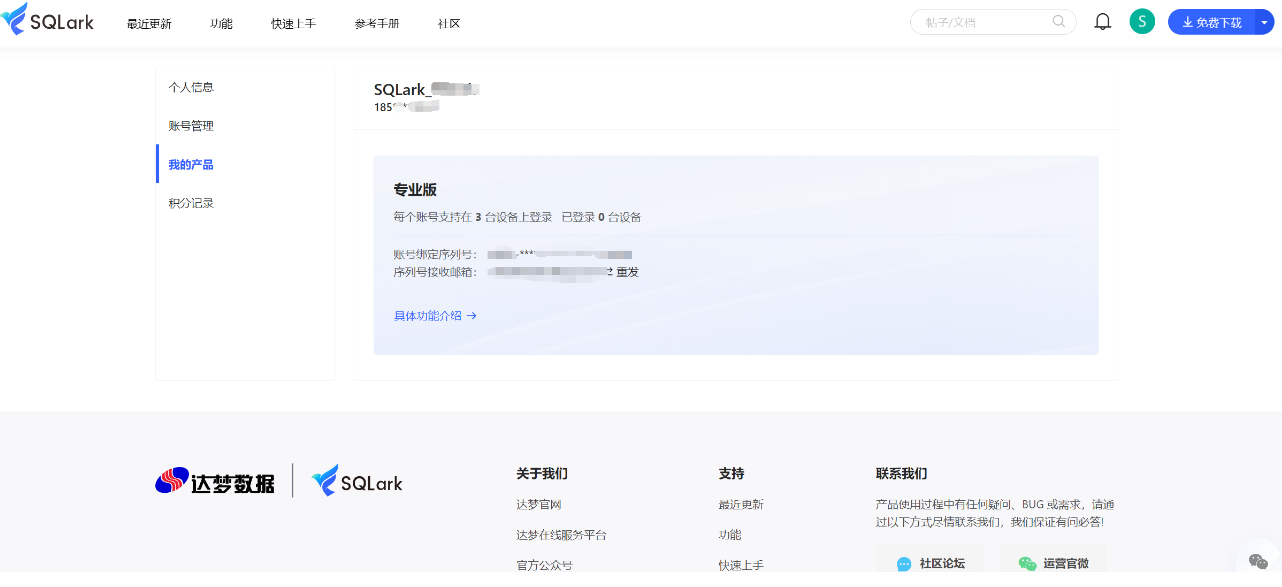1282x587 pixels.
Task: Go to 快速上手 in navigation bar
Action: pyautogui.click(x=293, y=23)
